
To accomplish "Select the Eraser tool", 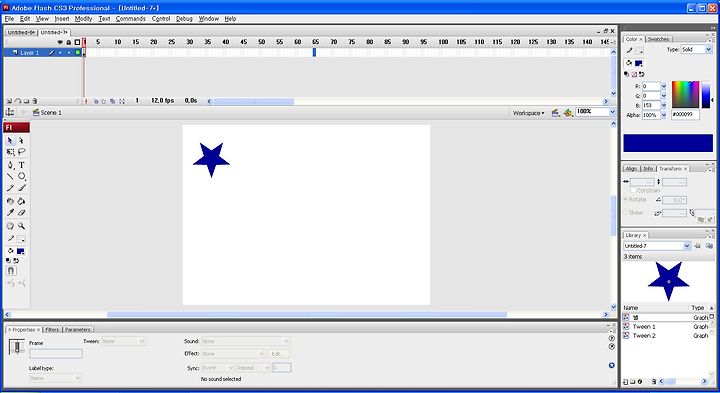I will (21, 213).
